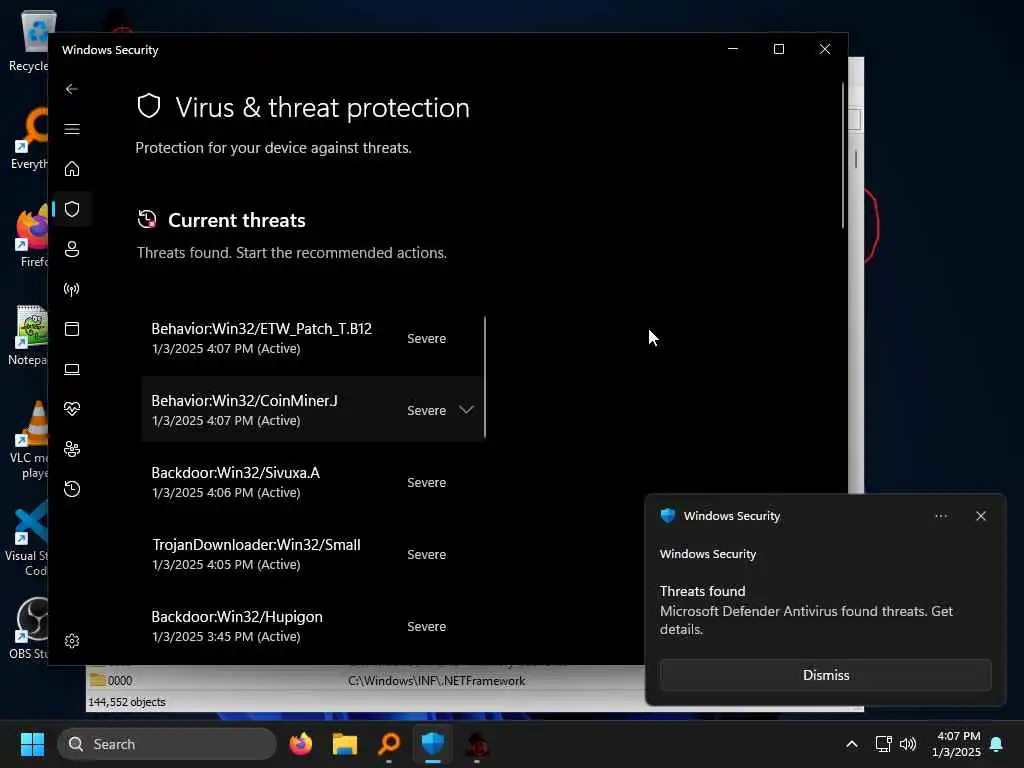The width and height of the screenshot is (1024, 768).
Task: Close the Windows Security notification toast
Action: click(x=980, y=516)
